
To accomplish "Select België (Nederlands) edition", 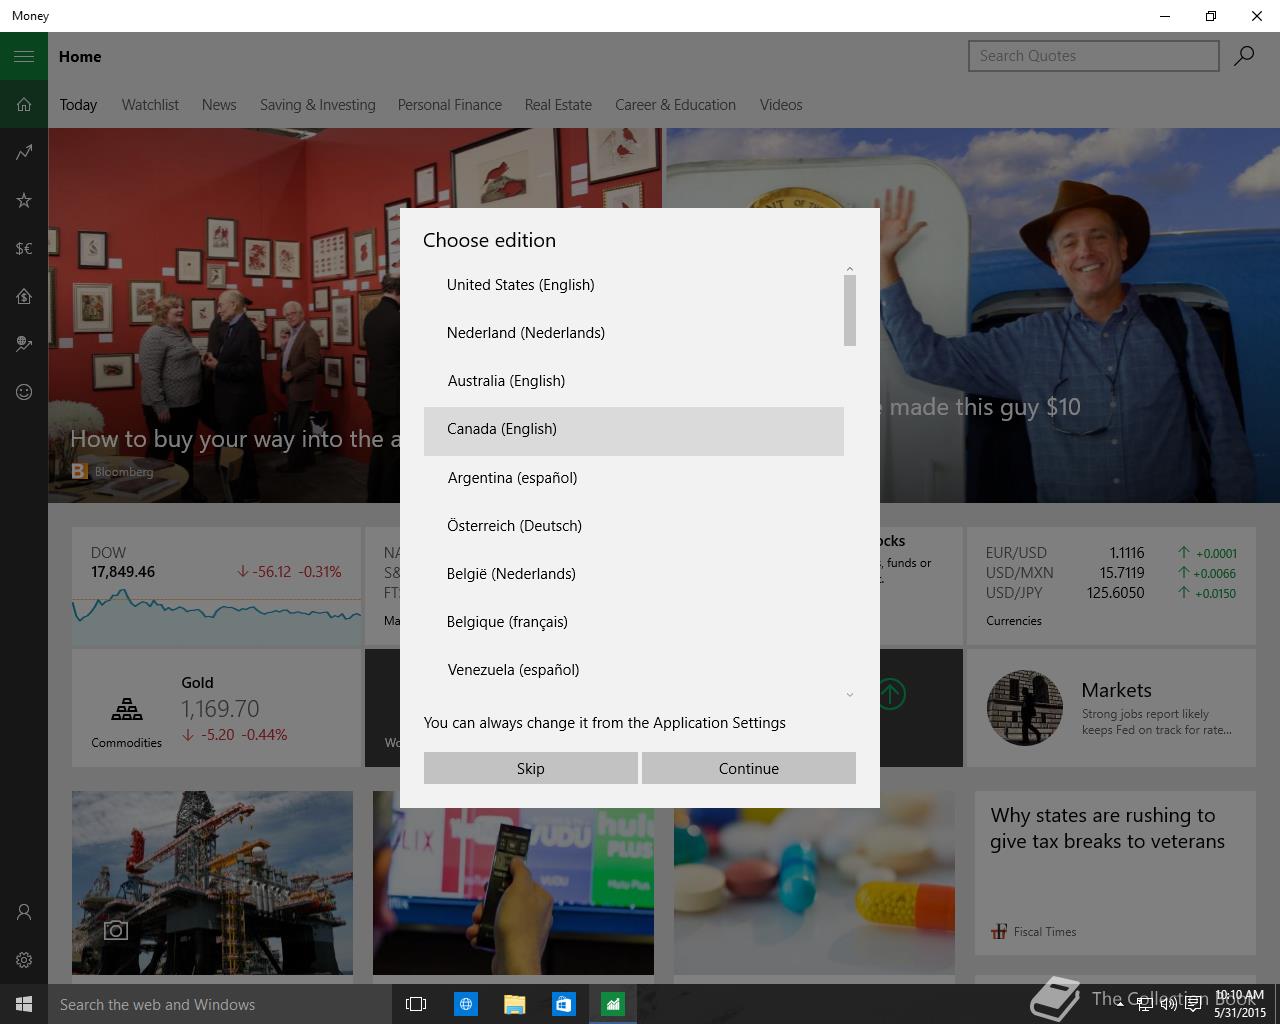I will click(634, 574).
